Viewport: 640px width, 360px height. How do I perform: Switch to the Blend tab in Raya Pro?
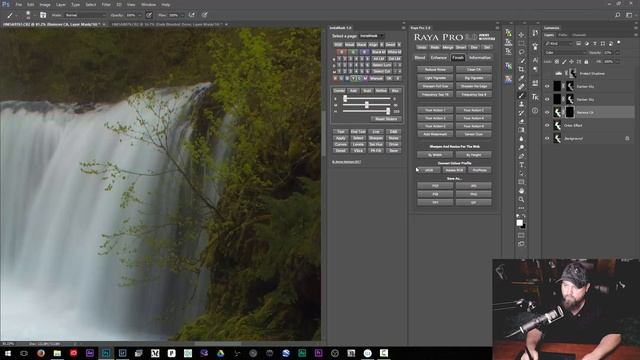click(420, 58)
